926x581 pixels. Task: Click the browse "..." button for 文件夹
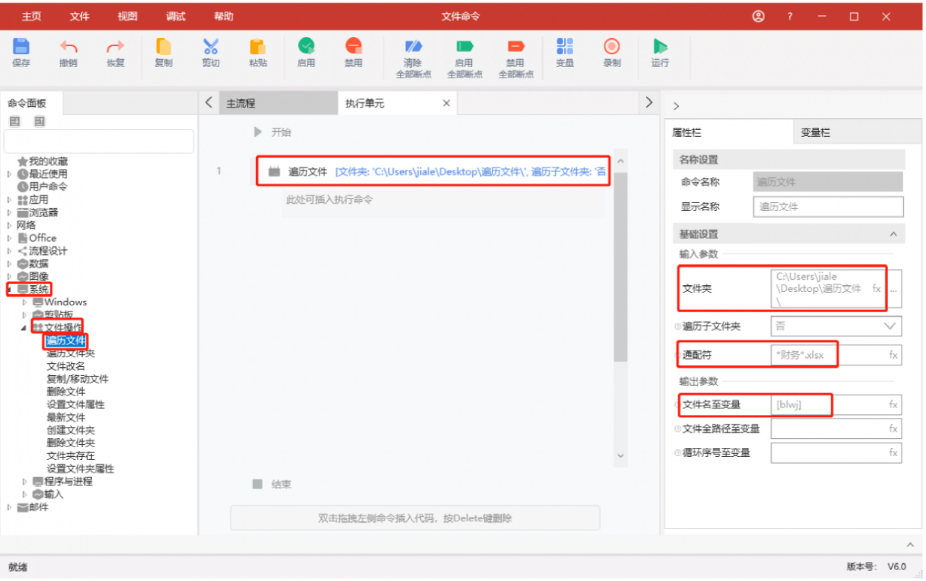click(892, 288)
